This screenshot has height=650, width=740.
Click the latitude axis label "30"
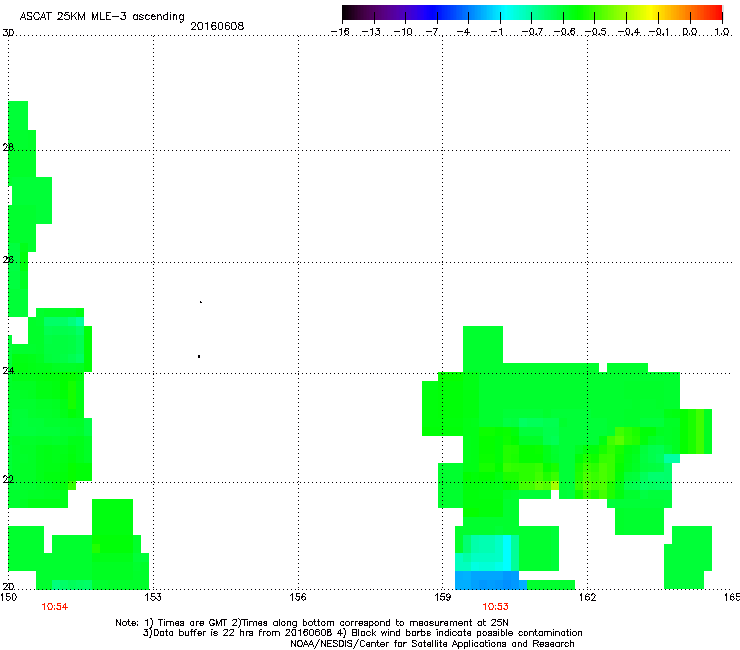point(8,33)
